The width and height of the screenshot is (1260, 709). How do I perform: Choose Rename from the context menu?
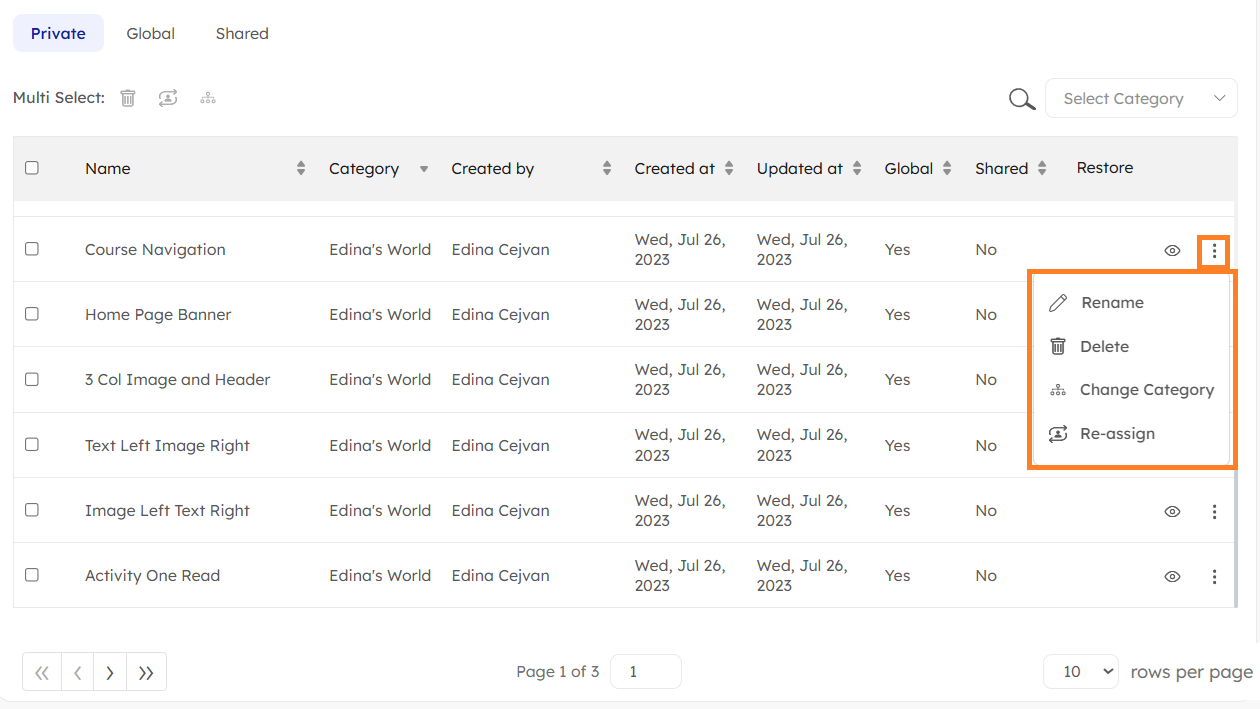tap(1112, 303)
